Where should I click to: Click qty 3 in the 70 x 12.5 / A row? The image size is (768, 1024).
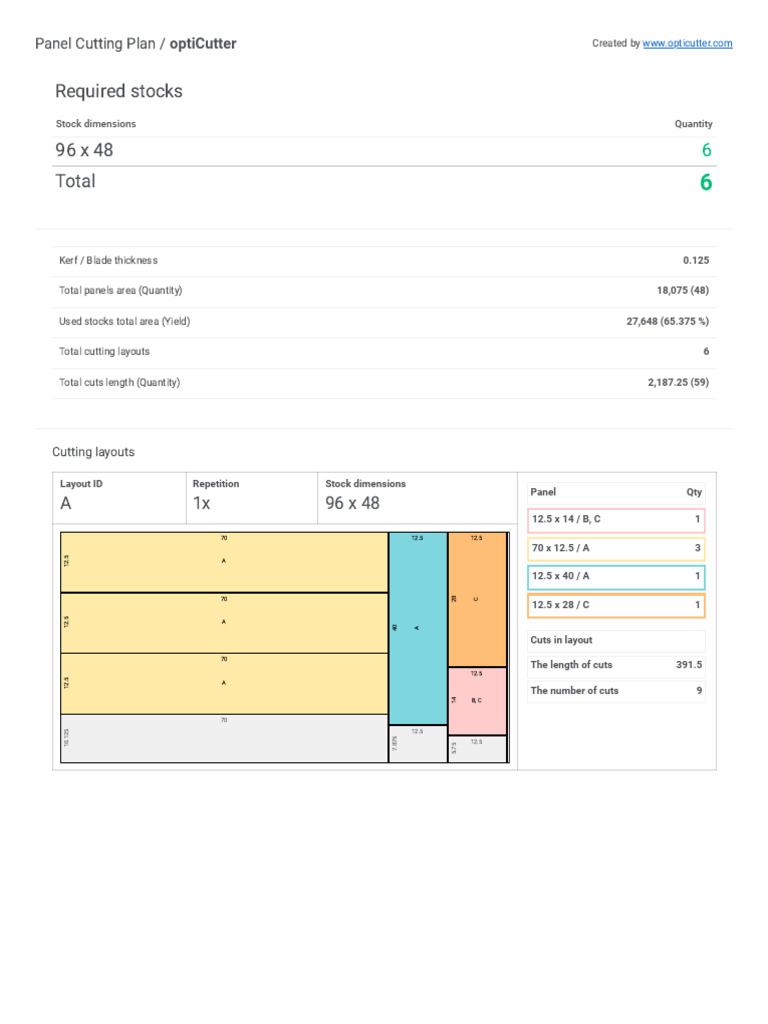coord(697,548)
